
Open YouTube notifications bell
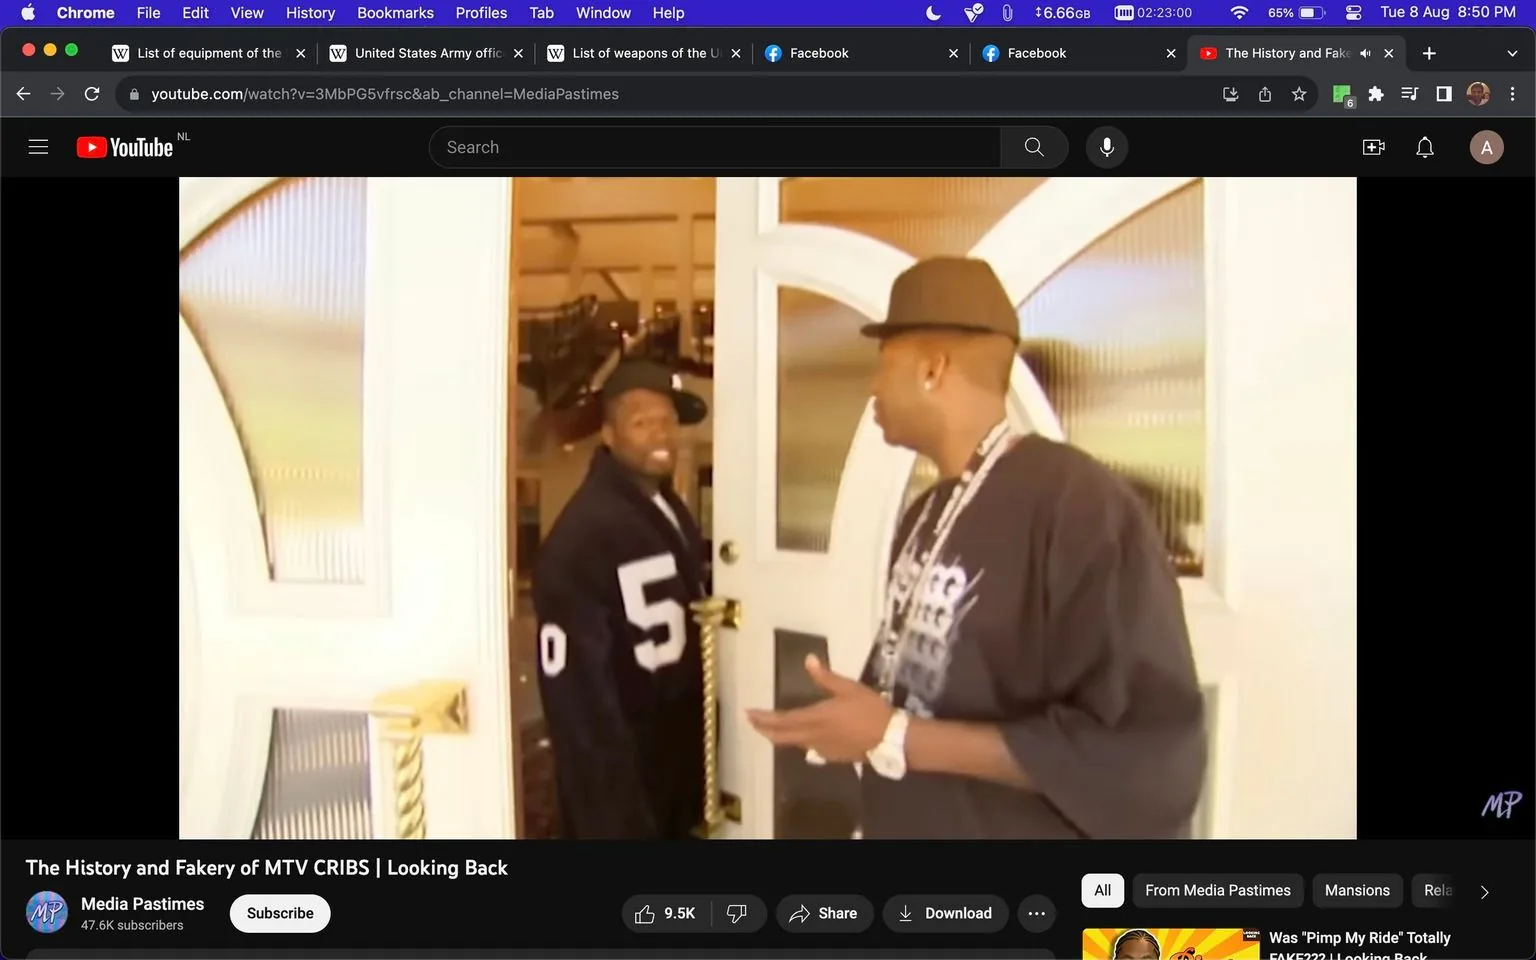[1424, 146]
